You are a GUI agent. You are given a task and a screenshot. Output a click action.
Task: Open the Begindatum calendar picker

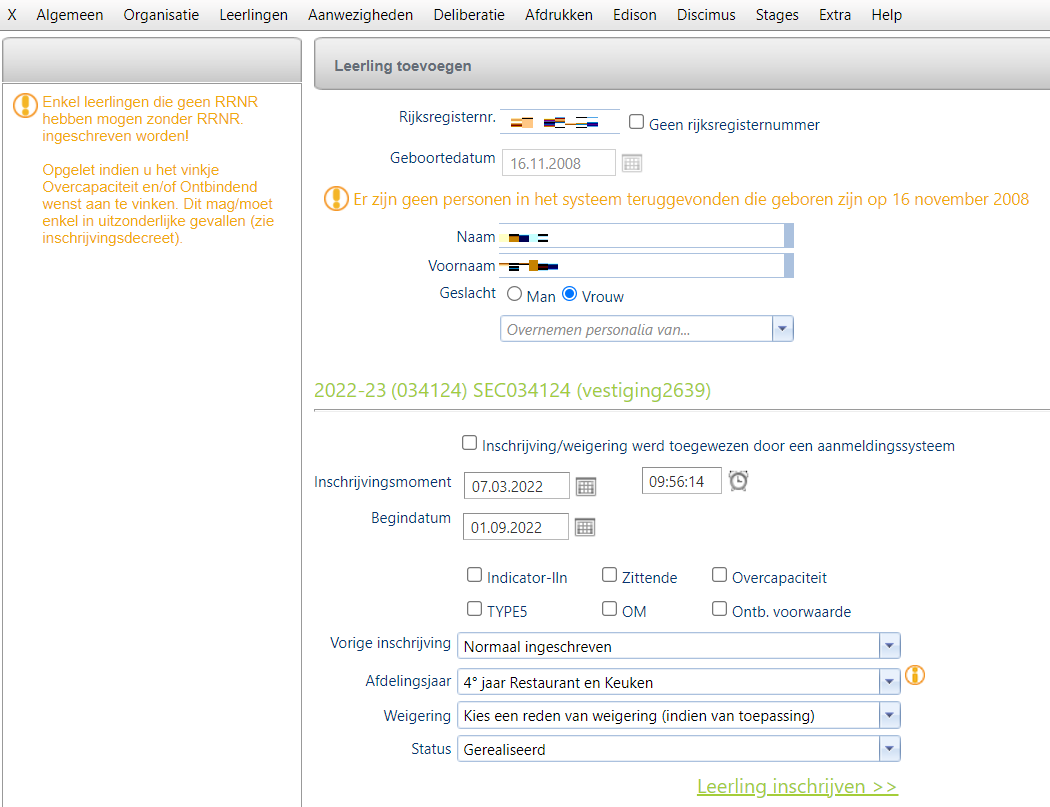(585, 527)
